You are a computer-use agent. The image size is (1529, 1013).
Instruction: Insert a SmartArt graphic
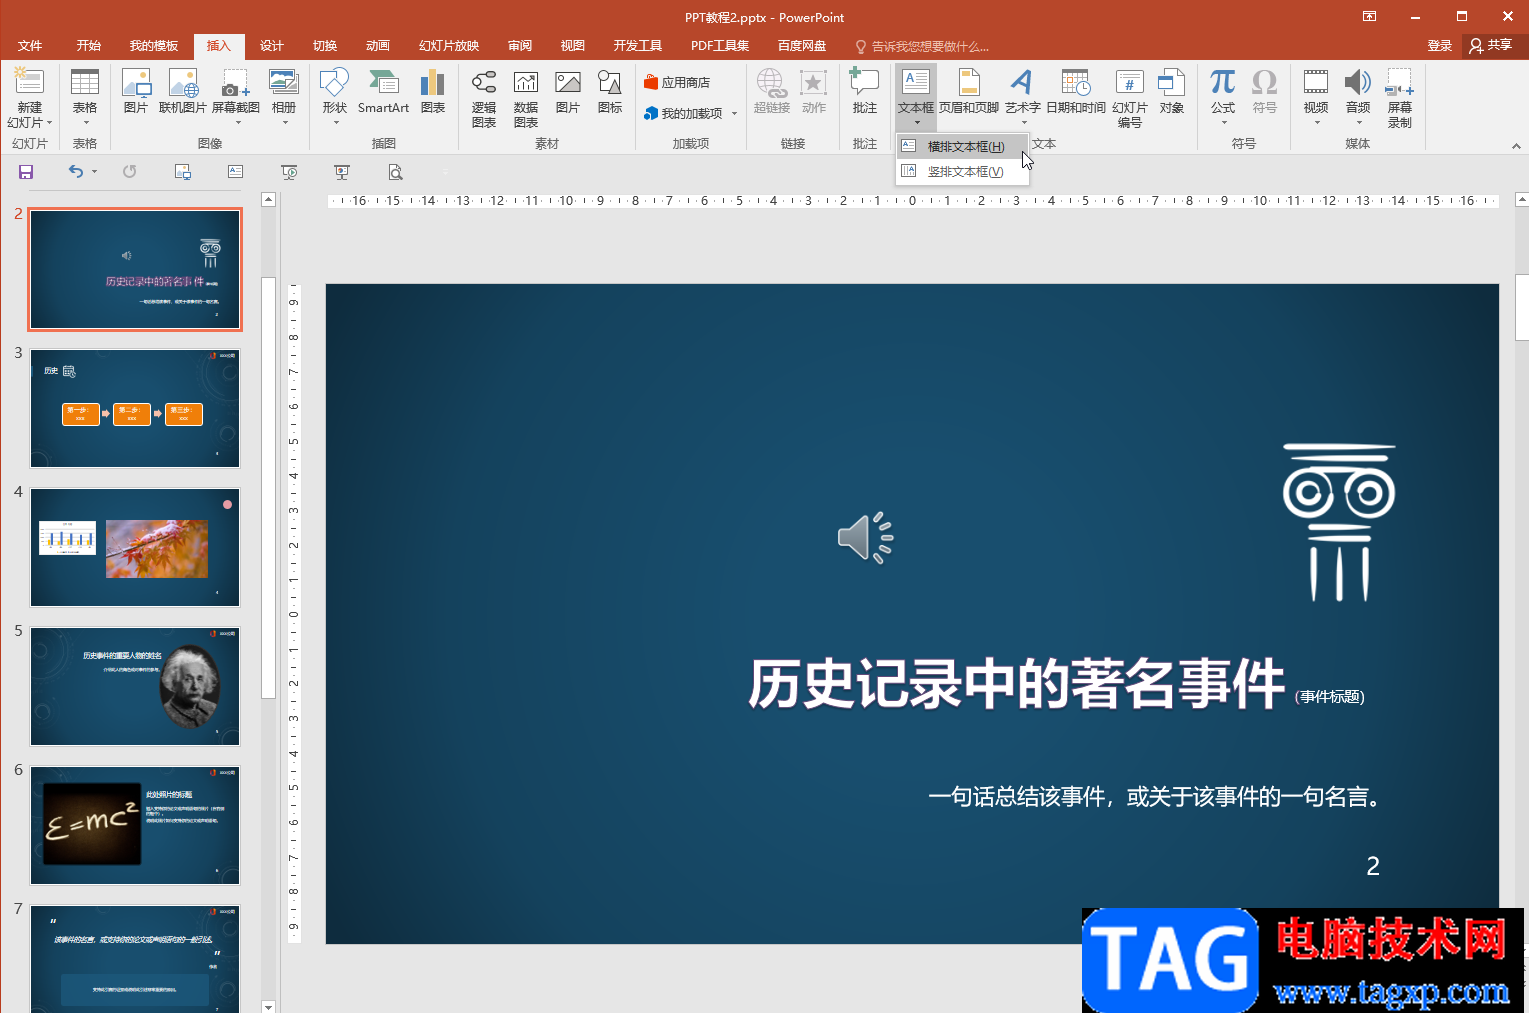(x=383, y=92)
